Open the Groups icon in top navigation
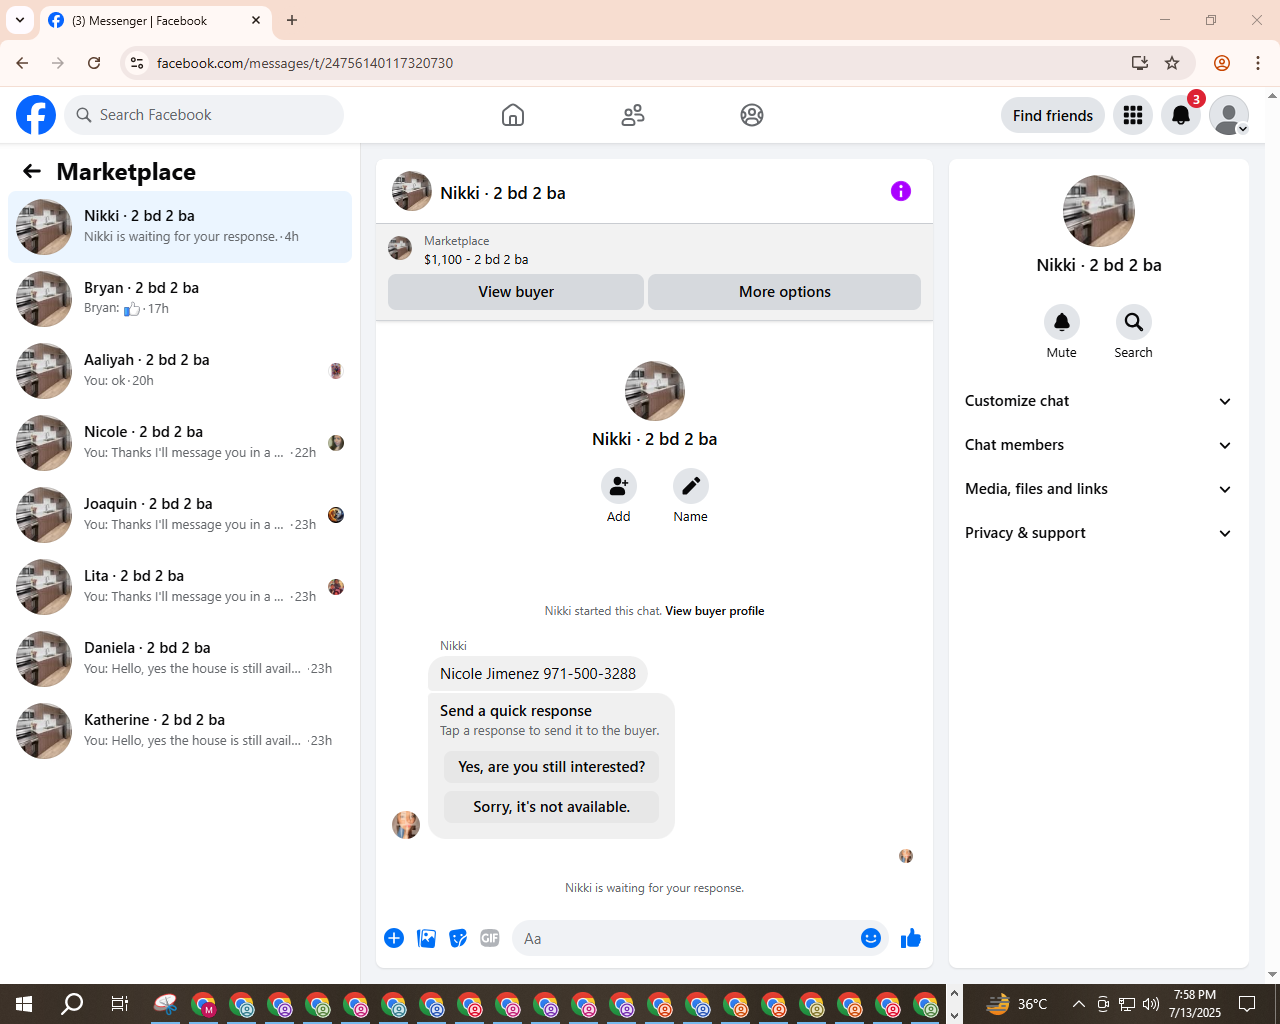Viewport: 1280px width, 1024px height. (x=752, y=115)
